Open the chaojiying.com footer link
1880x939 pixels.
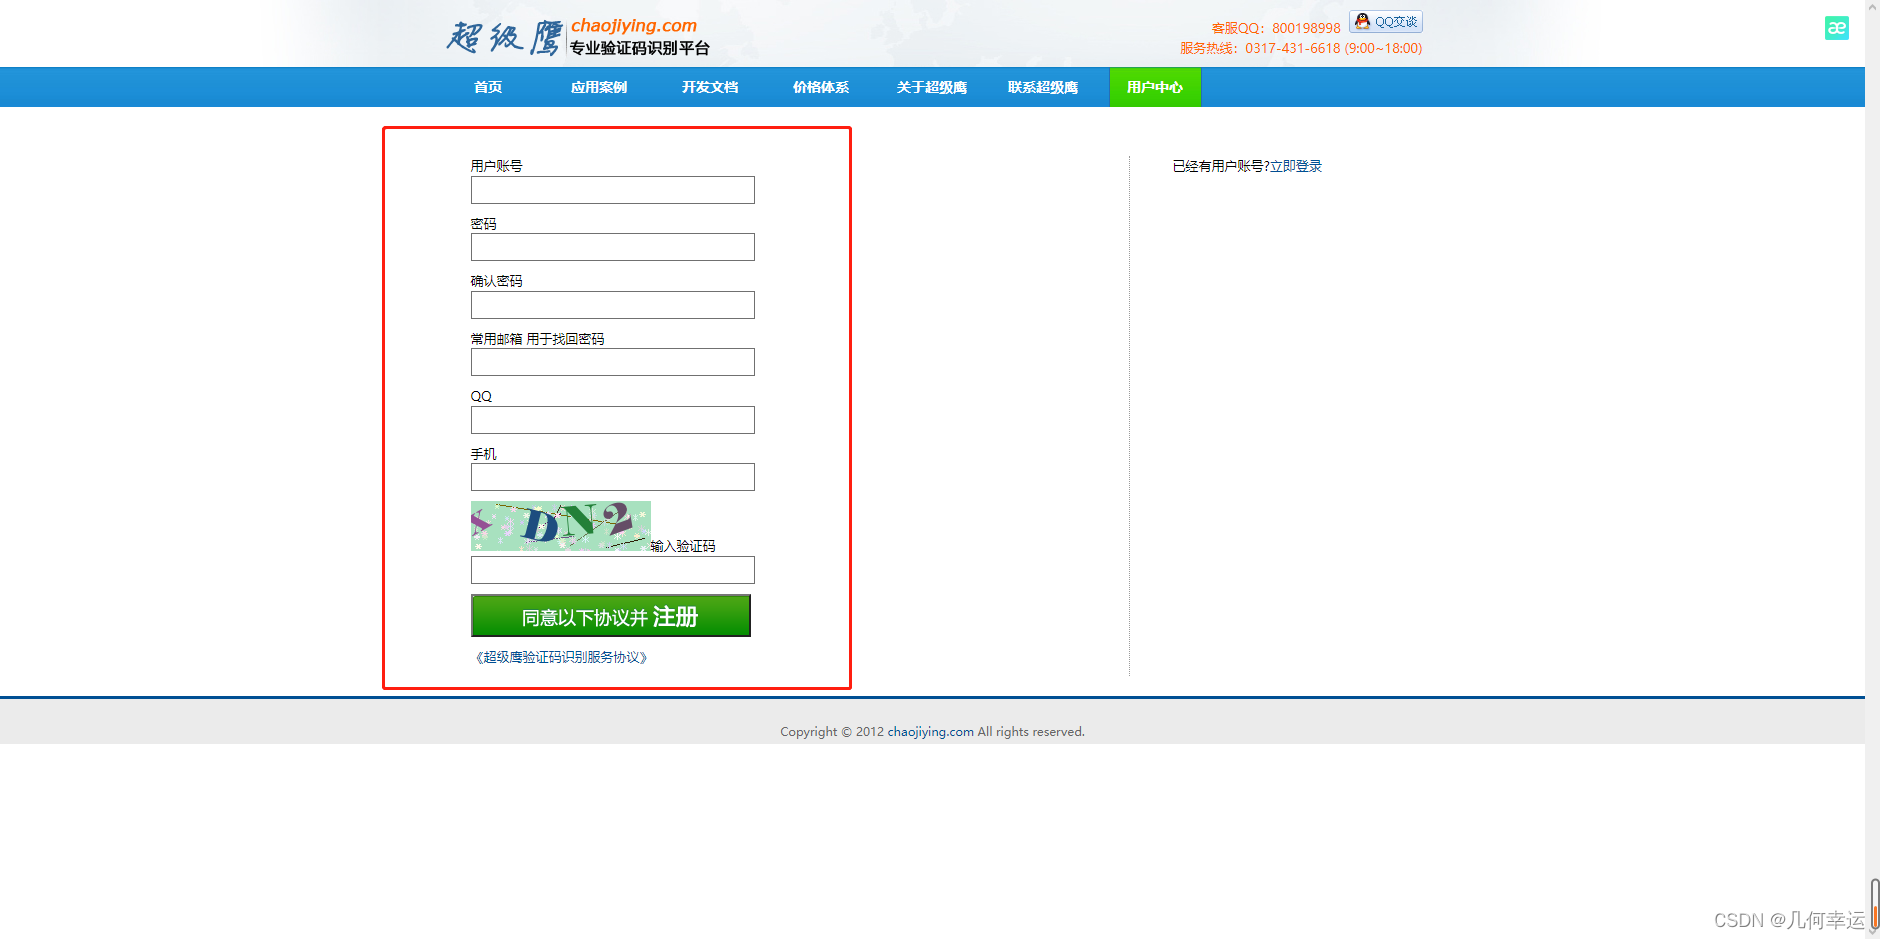click(931, 732)
